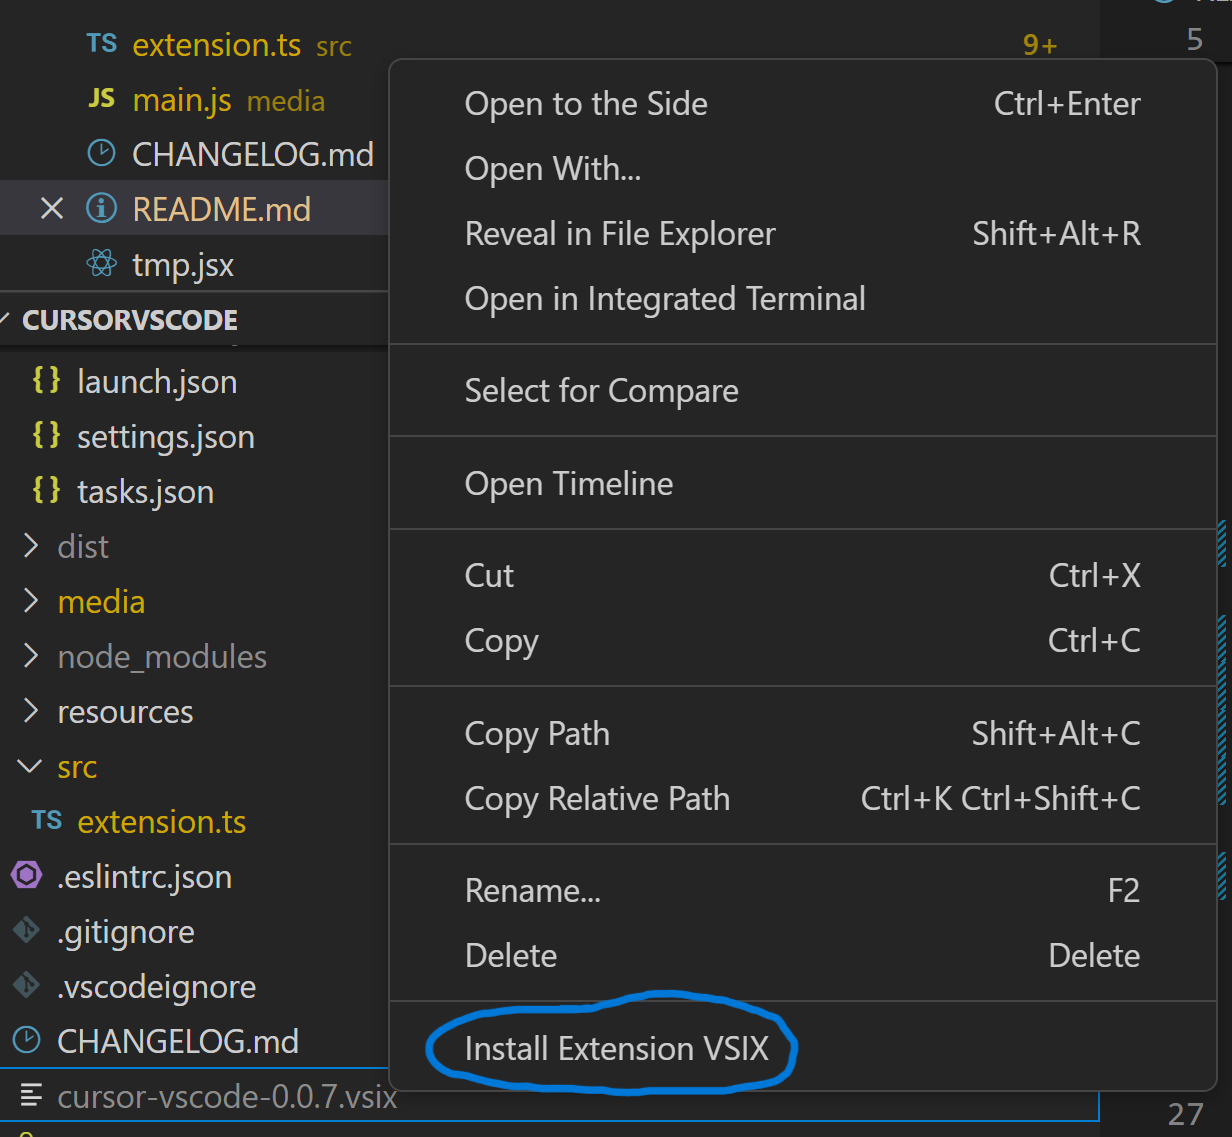This screenshot has height=1137, width=1232.
Task: Click the git icon beside .gitignore
Action: tap(26, 930)
